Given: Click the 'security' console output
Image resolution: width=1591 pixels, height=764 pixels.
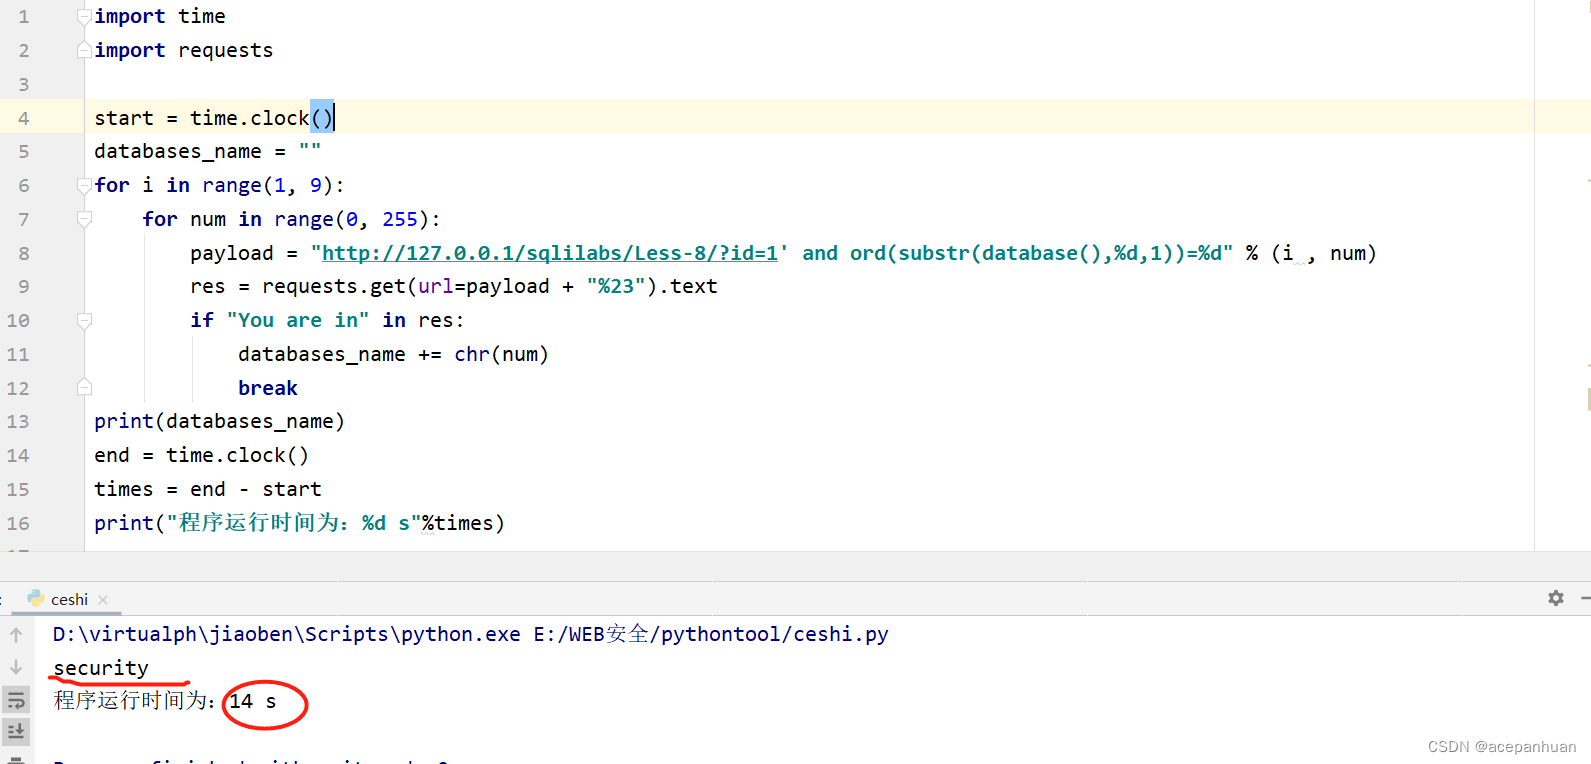Looking at the screenshot, I should [101, 667].
